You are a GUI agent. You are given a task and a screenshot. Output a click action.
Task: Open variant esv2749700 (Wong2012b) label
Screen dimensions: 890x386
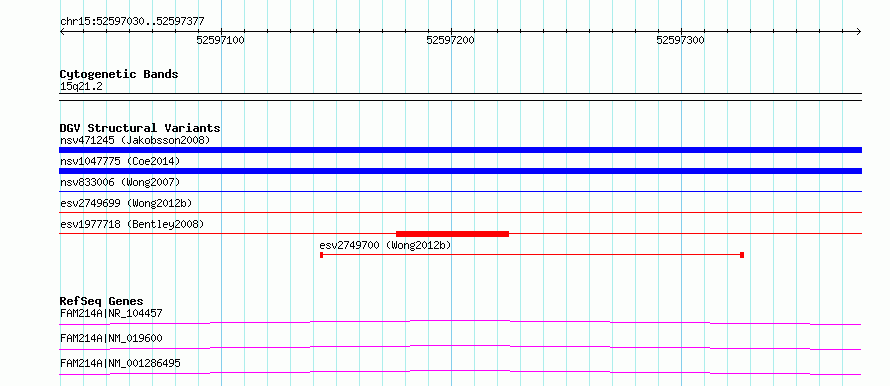pyautogui.click(x=385, y=245)
